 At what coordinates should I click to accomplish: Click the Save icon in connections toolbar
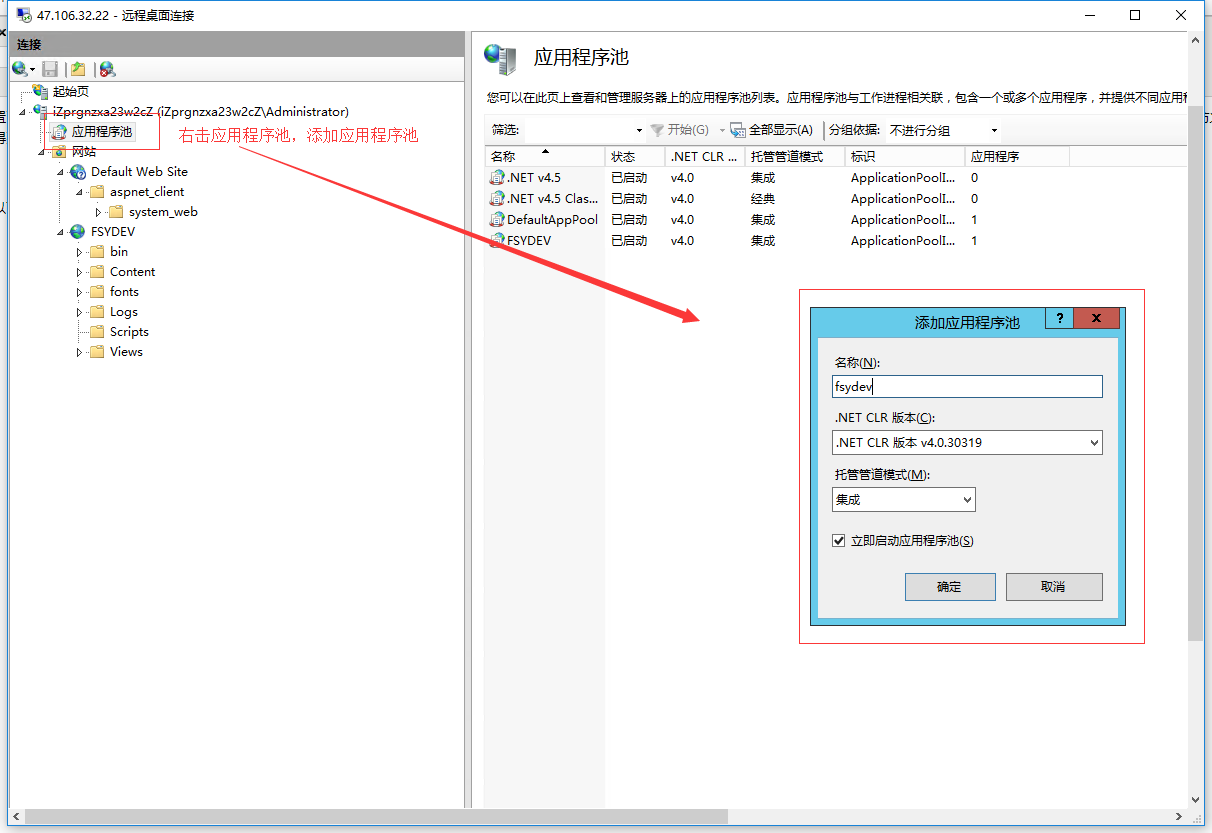(49, 68)
